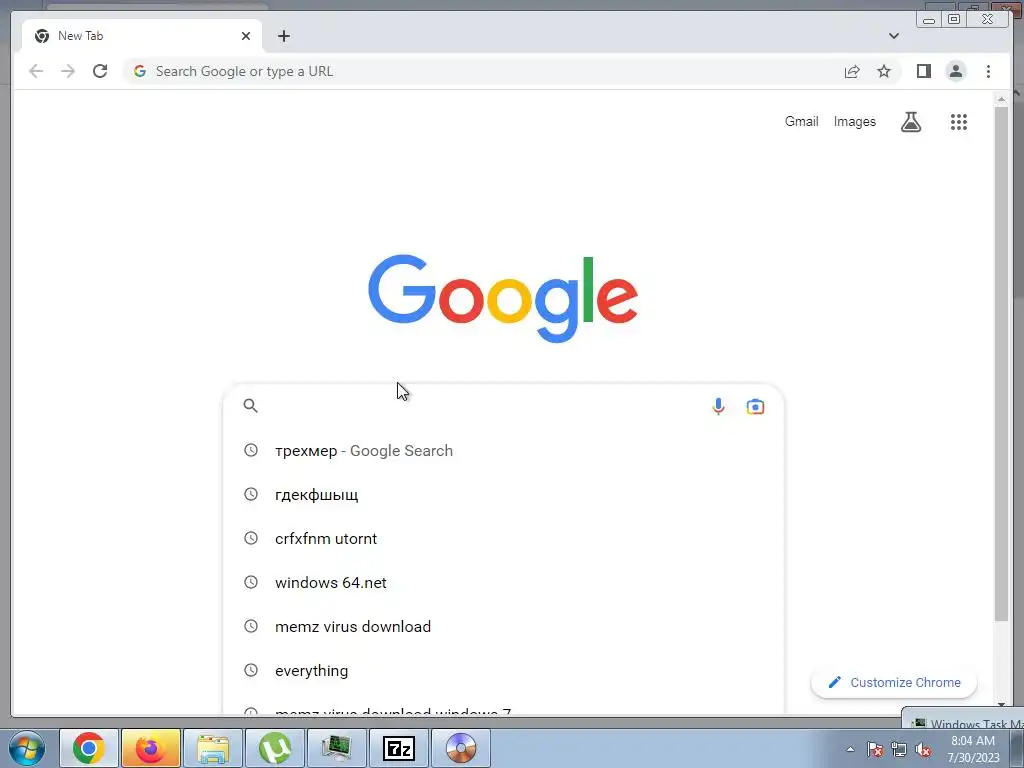This screenshot has height=768, width=1024.
Task: Open the Chrome profile avatar menu
Action: click(955, 71)
